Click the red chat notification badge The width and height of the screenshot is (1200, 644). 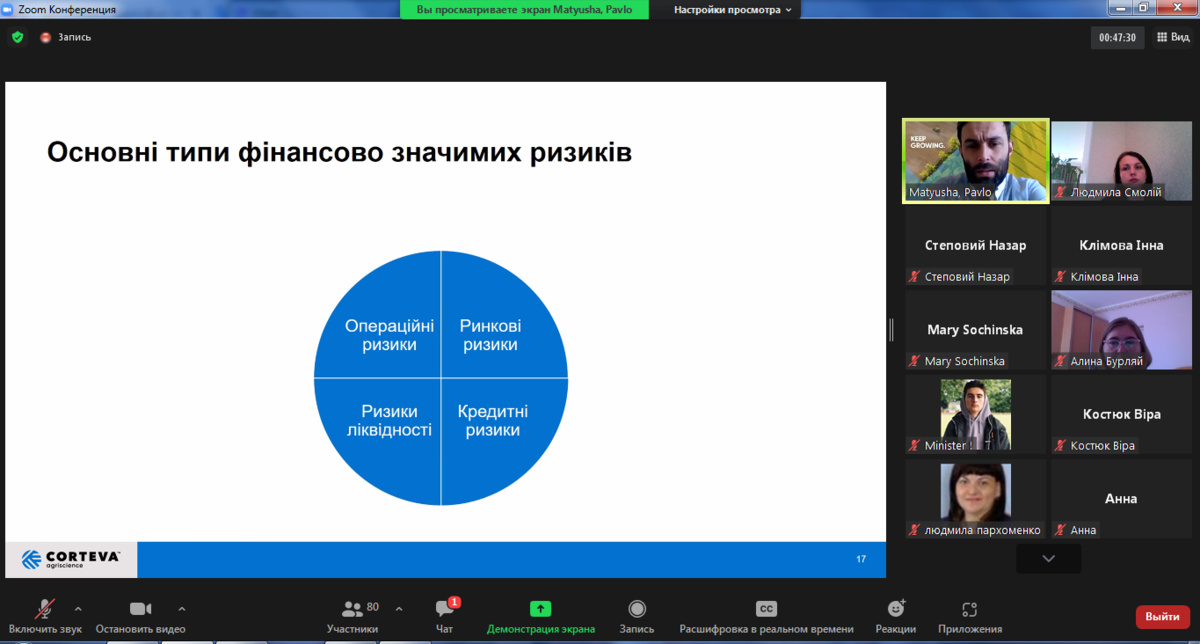coord(455,602)
